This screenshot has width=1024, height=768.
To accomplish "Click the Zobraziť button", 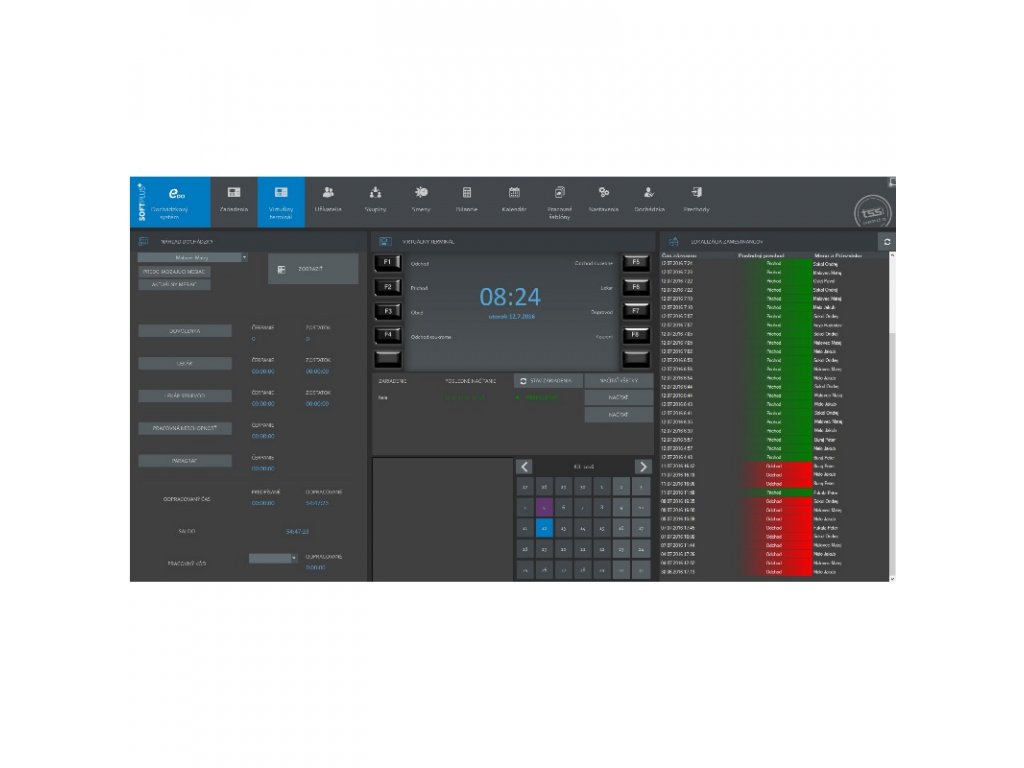I will [x=313, y=269].
